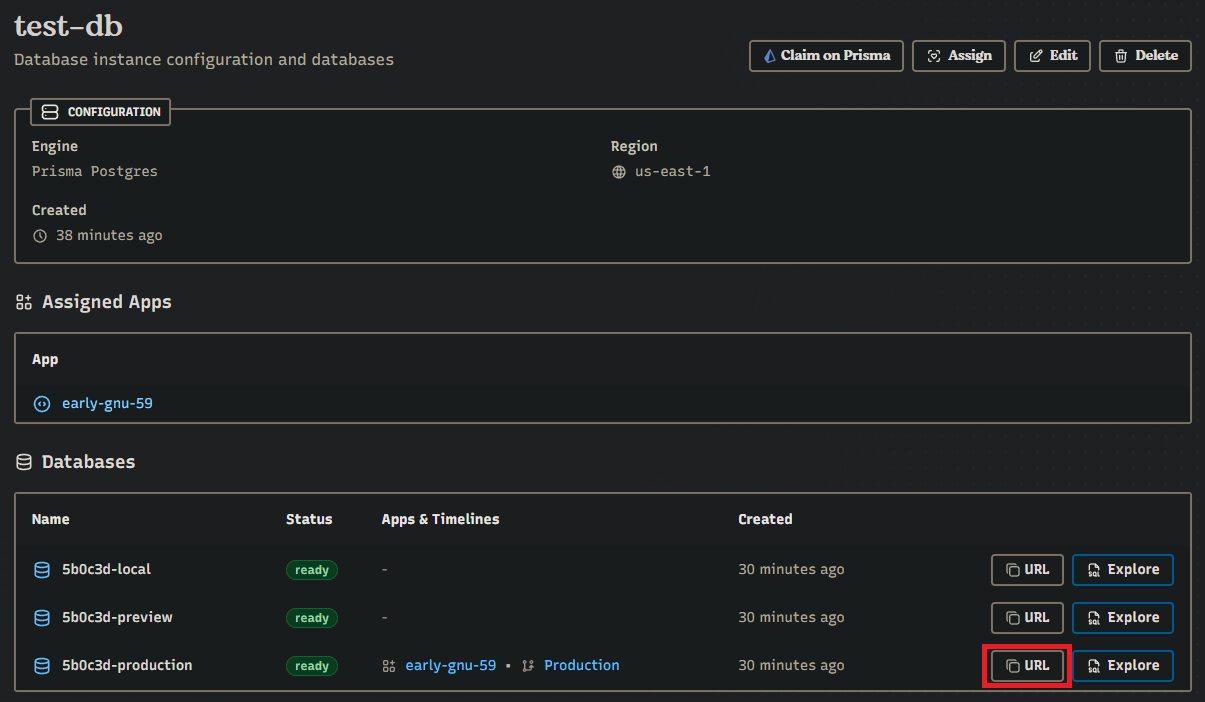
Task: Copy URL for 5b0c3d-local database
Action: [x=1027, y=570]
